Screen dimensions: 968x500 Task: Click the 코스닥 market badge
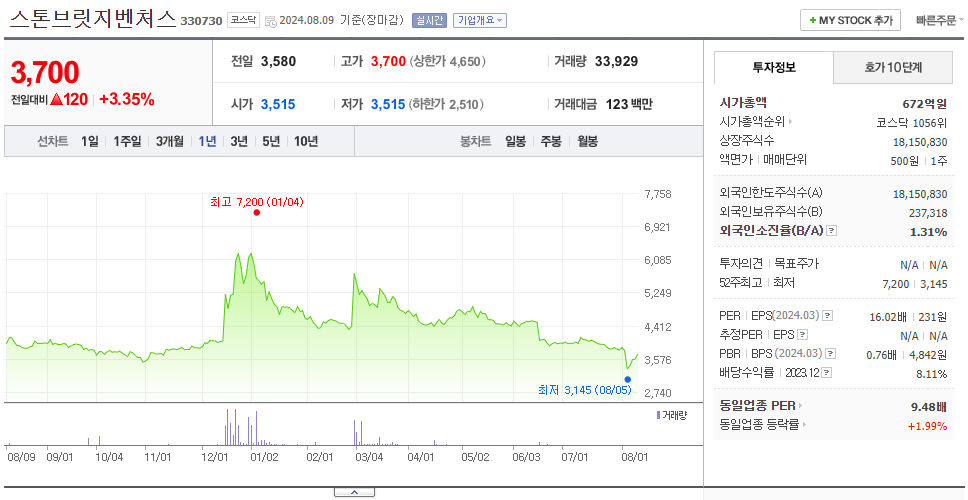244,20
